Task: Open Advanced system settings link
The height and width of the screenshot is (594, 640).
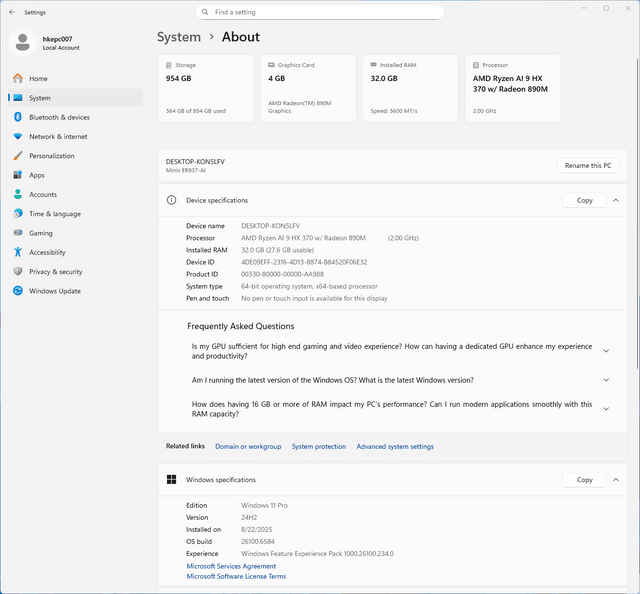Action: [x=395, y=446]
